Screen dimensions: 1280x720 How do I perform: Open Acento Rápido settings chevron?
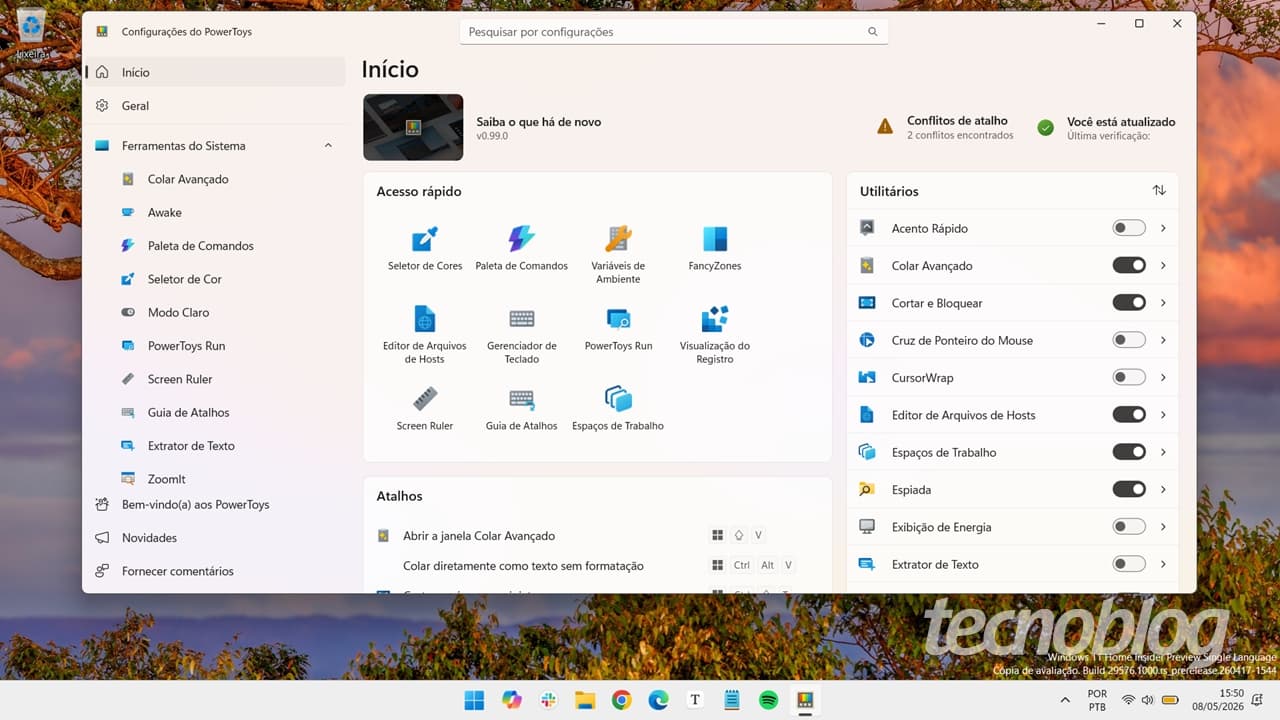pyautogui.click(x=1163, y=228)
